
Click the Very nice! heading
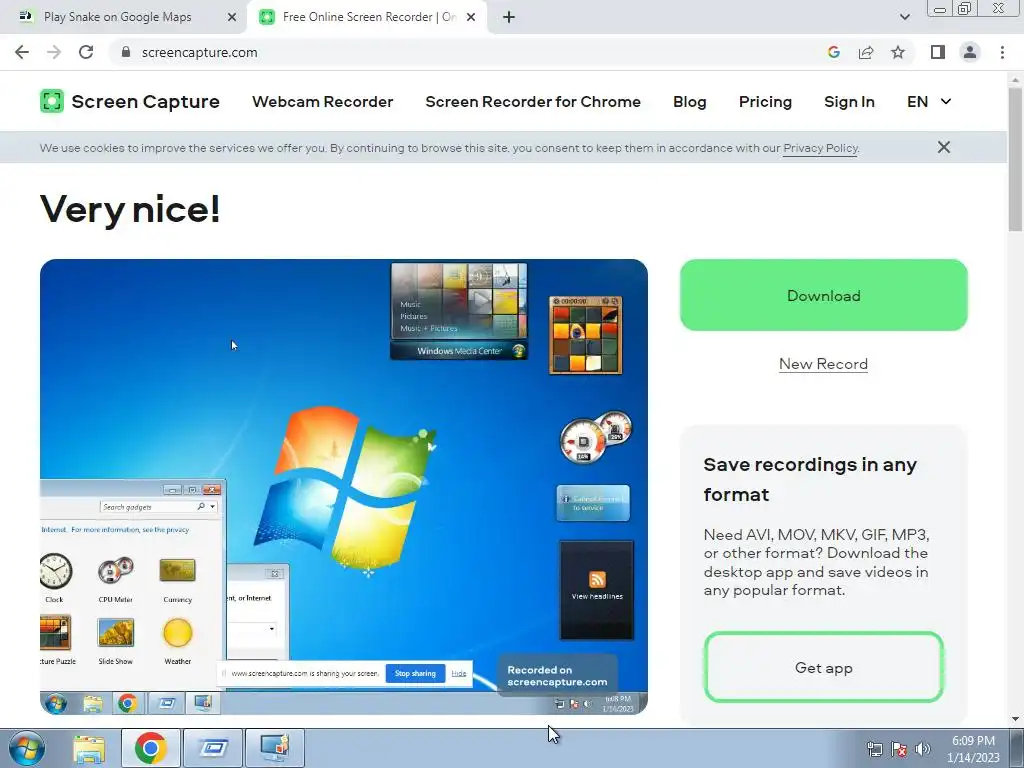point(130,209)
